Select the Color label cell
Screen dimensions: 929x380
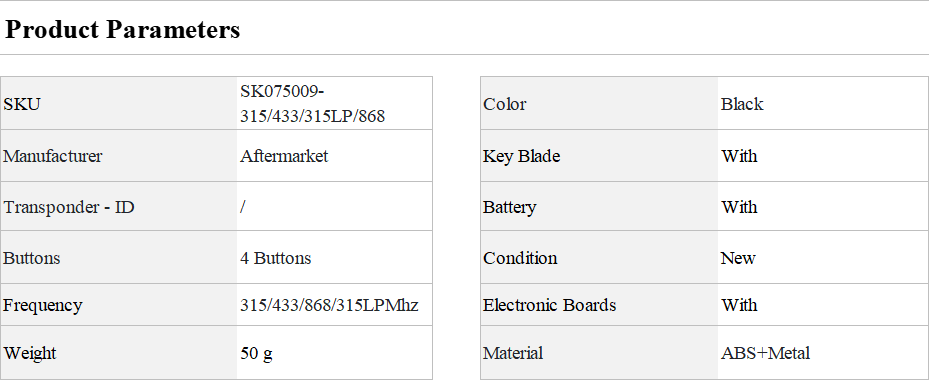pos(599,104)
